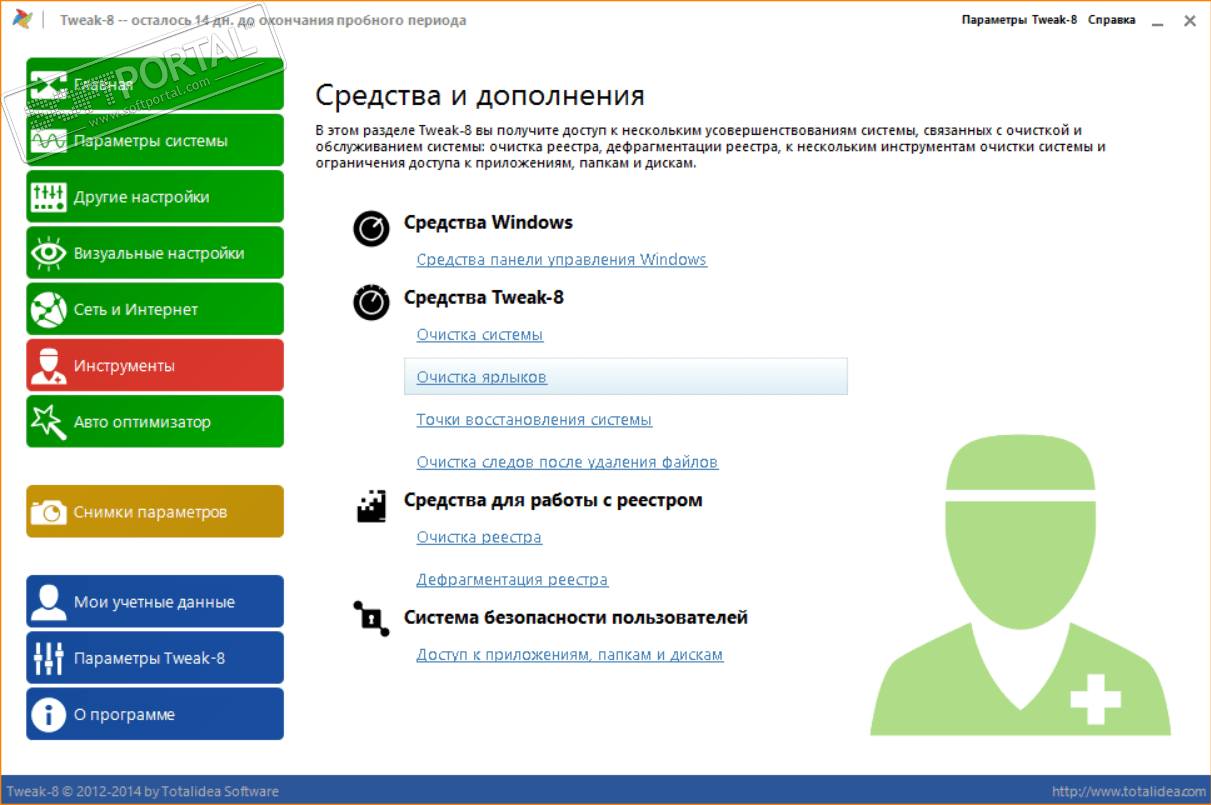Click the lock icon beside Система безопасности пользователей
The image size is (1211, 805).
pos(371,619)
